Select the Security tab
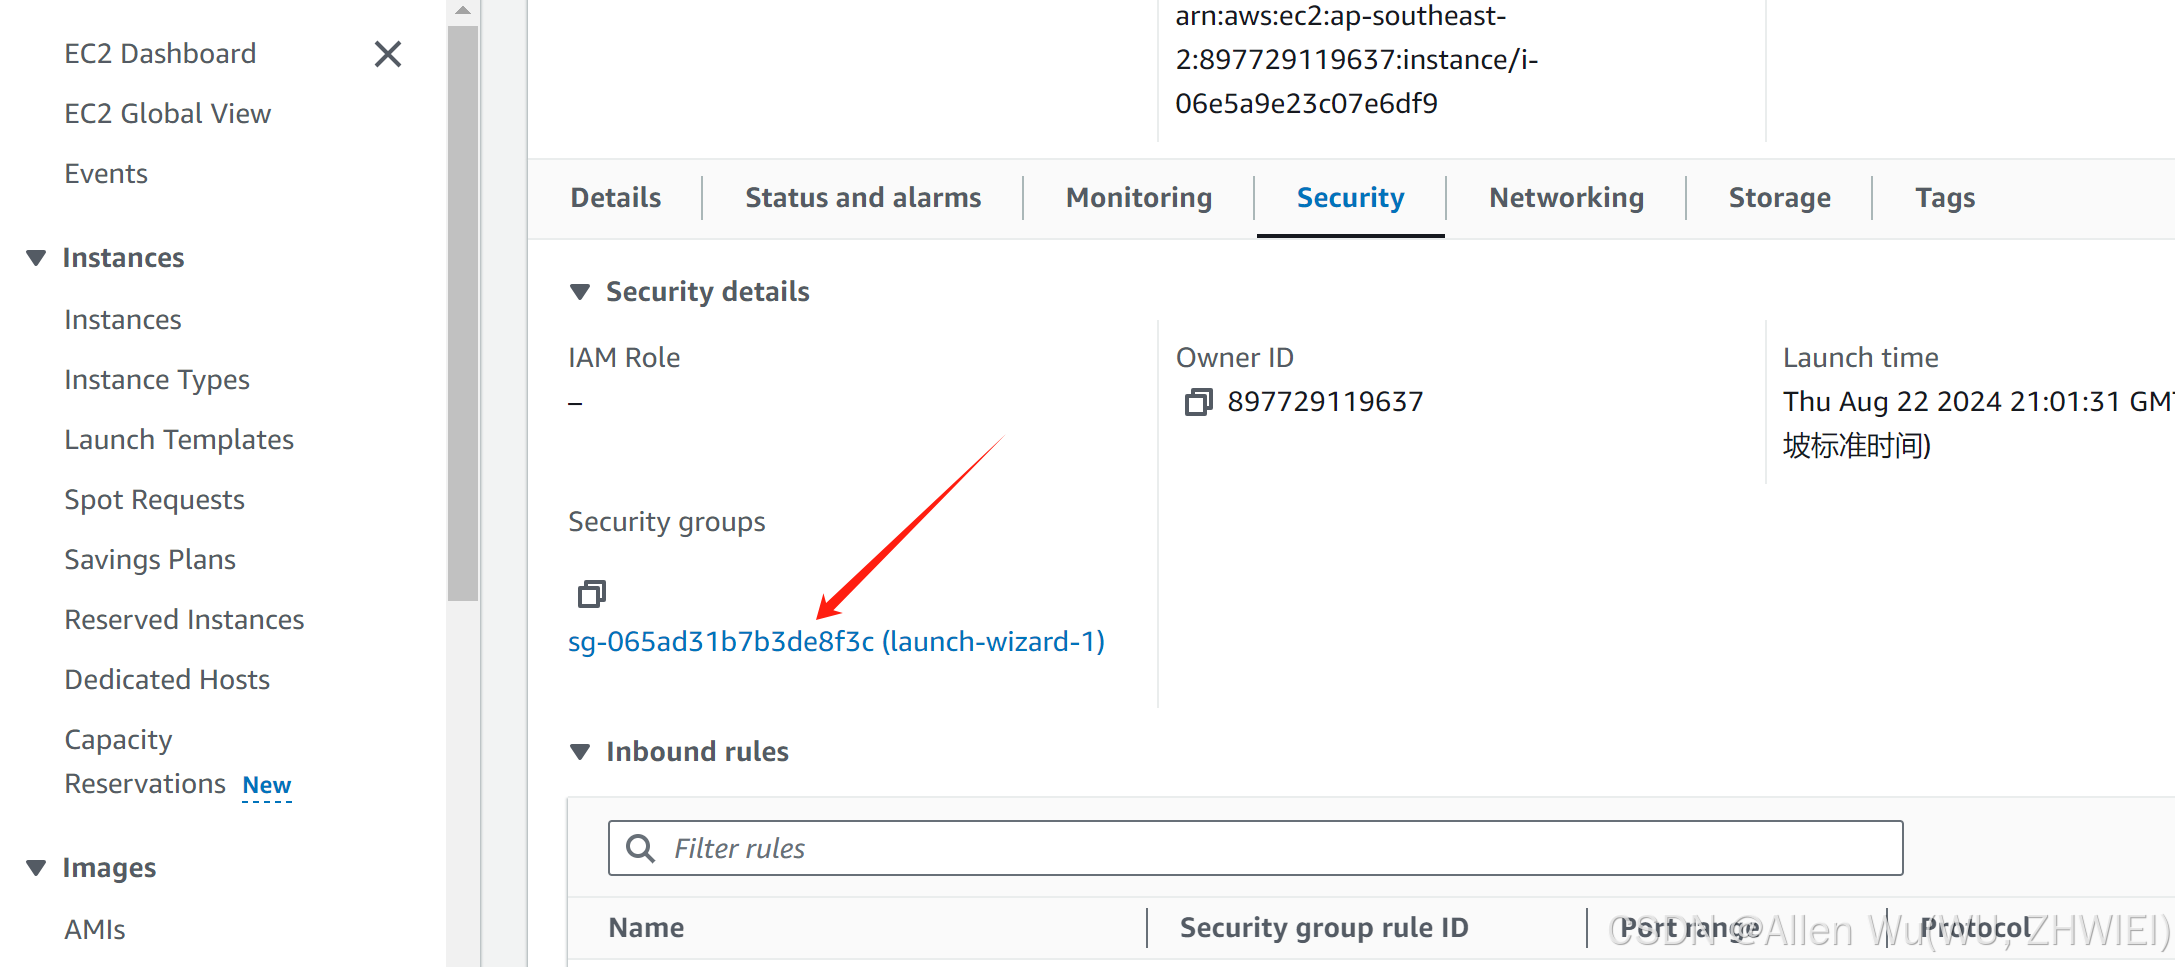This screenshot has height=967, width=2175. click(x=1351, y=198)
